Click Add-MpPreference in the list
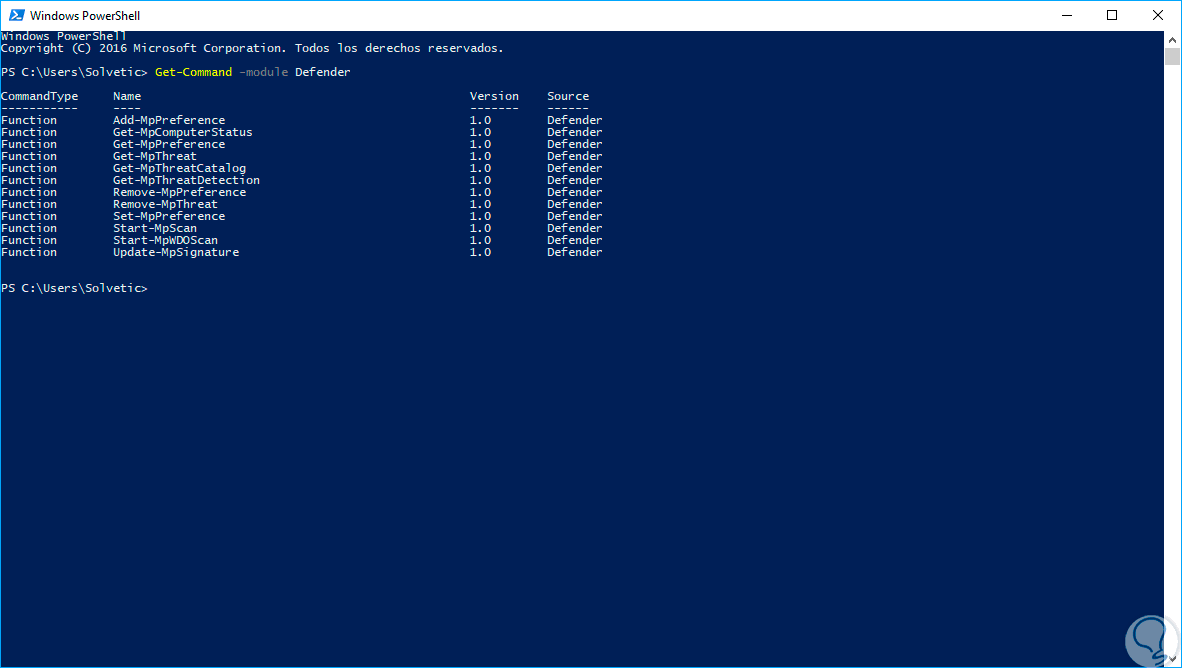The image size is (1182, 668). point(169,121)
